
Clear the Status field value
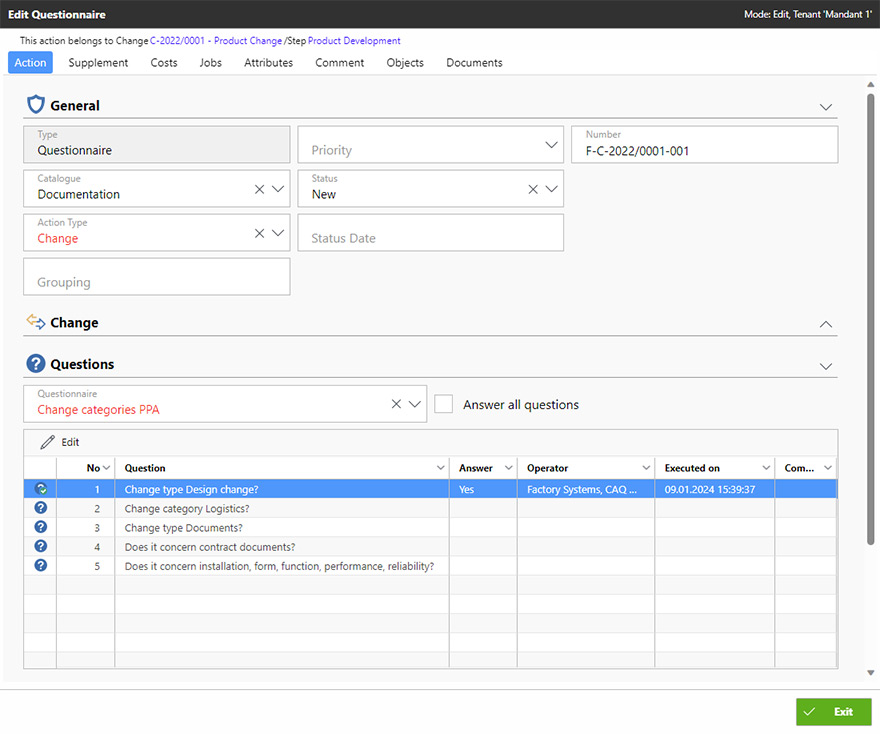tap(533, 189)
